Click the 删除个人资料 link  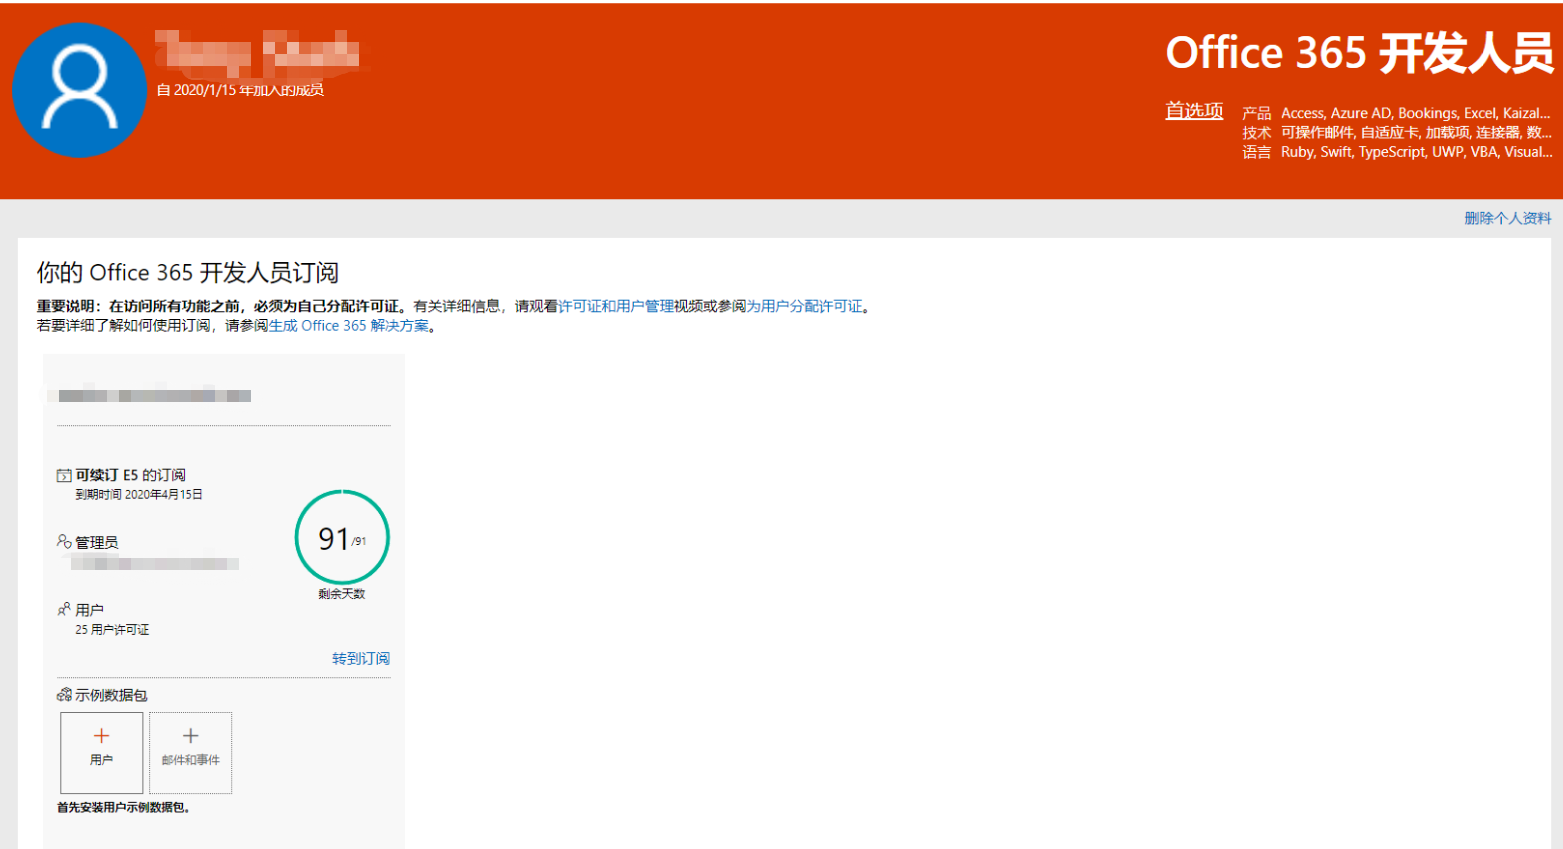point(1507,218)
